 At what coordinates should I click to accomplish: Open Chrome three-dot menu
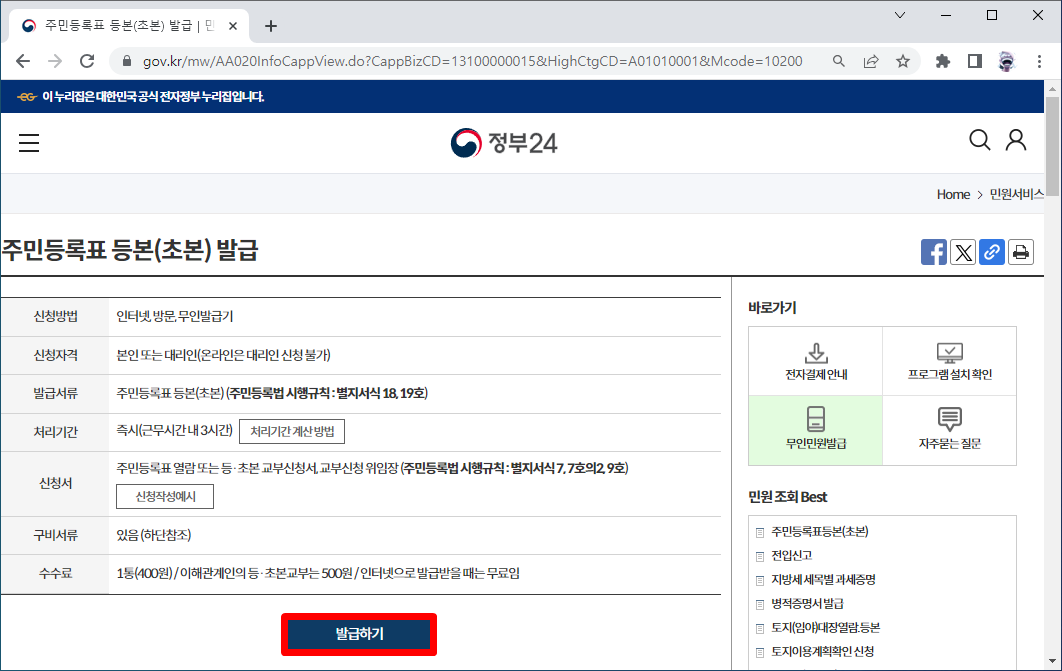(1039, 62)
